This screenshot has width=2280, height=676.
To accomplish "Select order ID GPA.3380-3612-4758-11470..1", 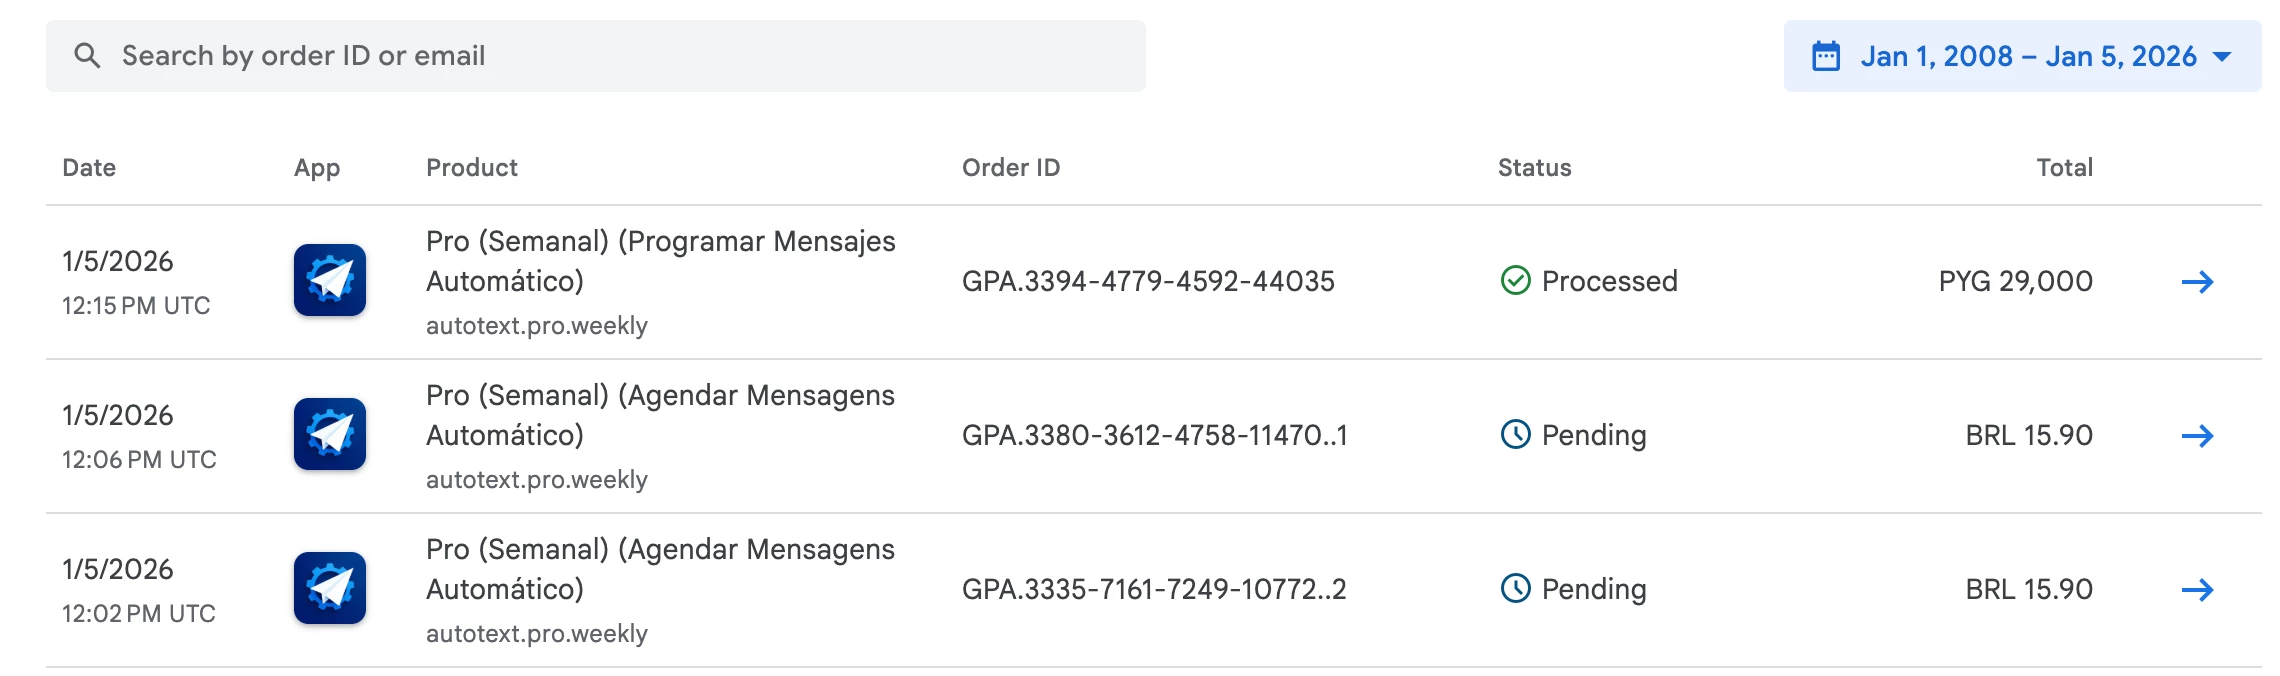I will 1154,435.
